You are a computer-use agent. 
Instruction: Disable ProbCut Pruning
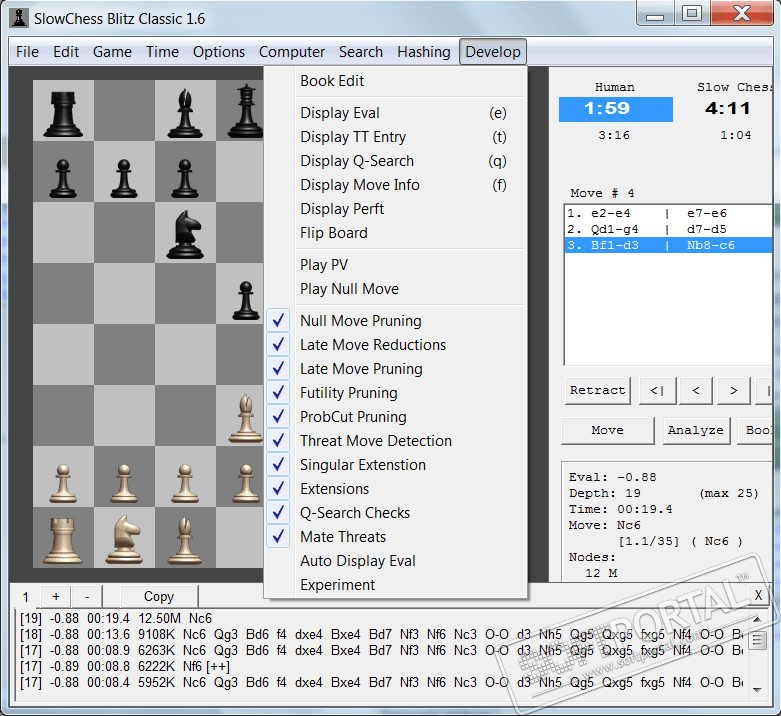point(395,416)
